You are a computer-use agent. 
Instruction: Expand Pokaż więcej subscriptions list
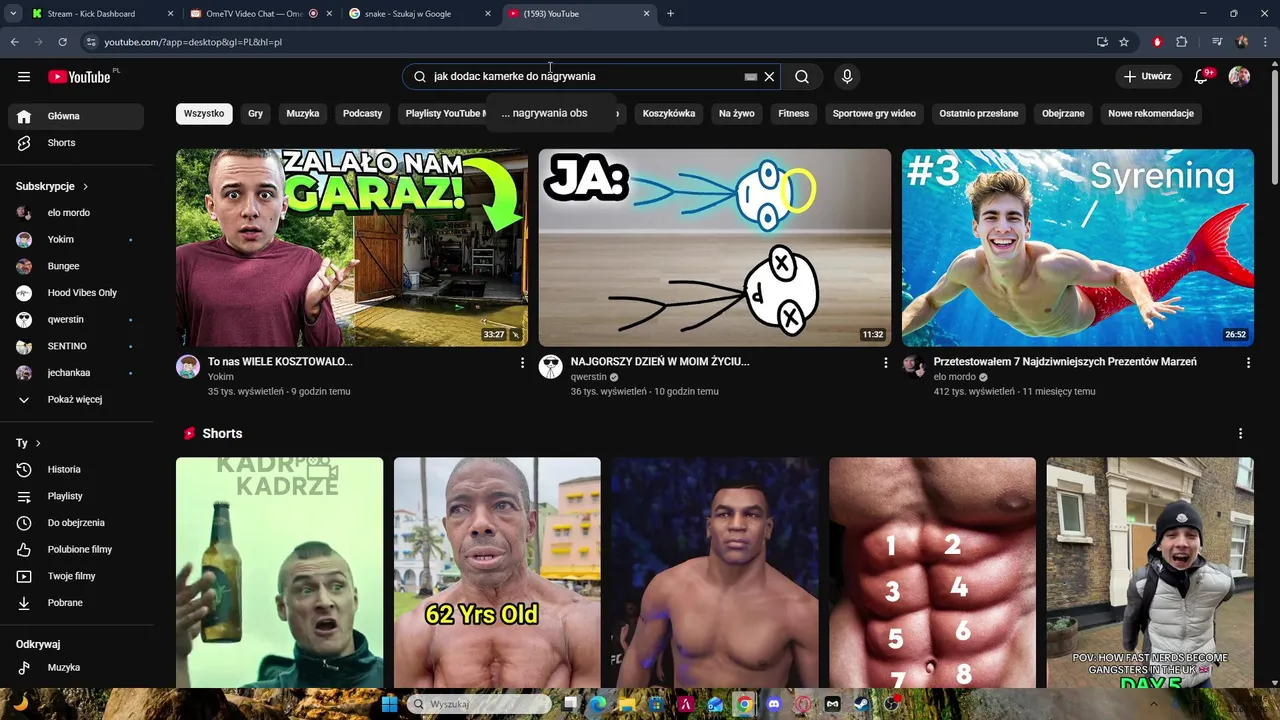coord(76,400)
